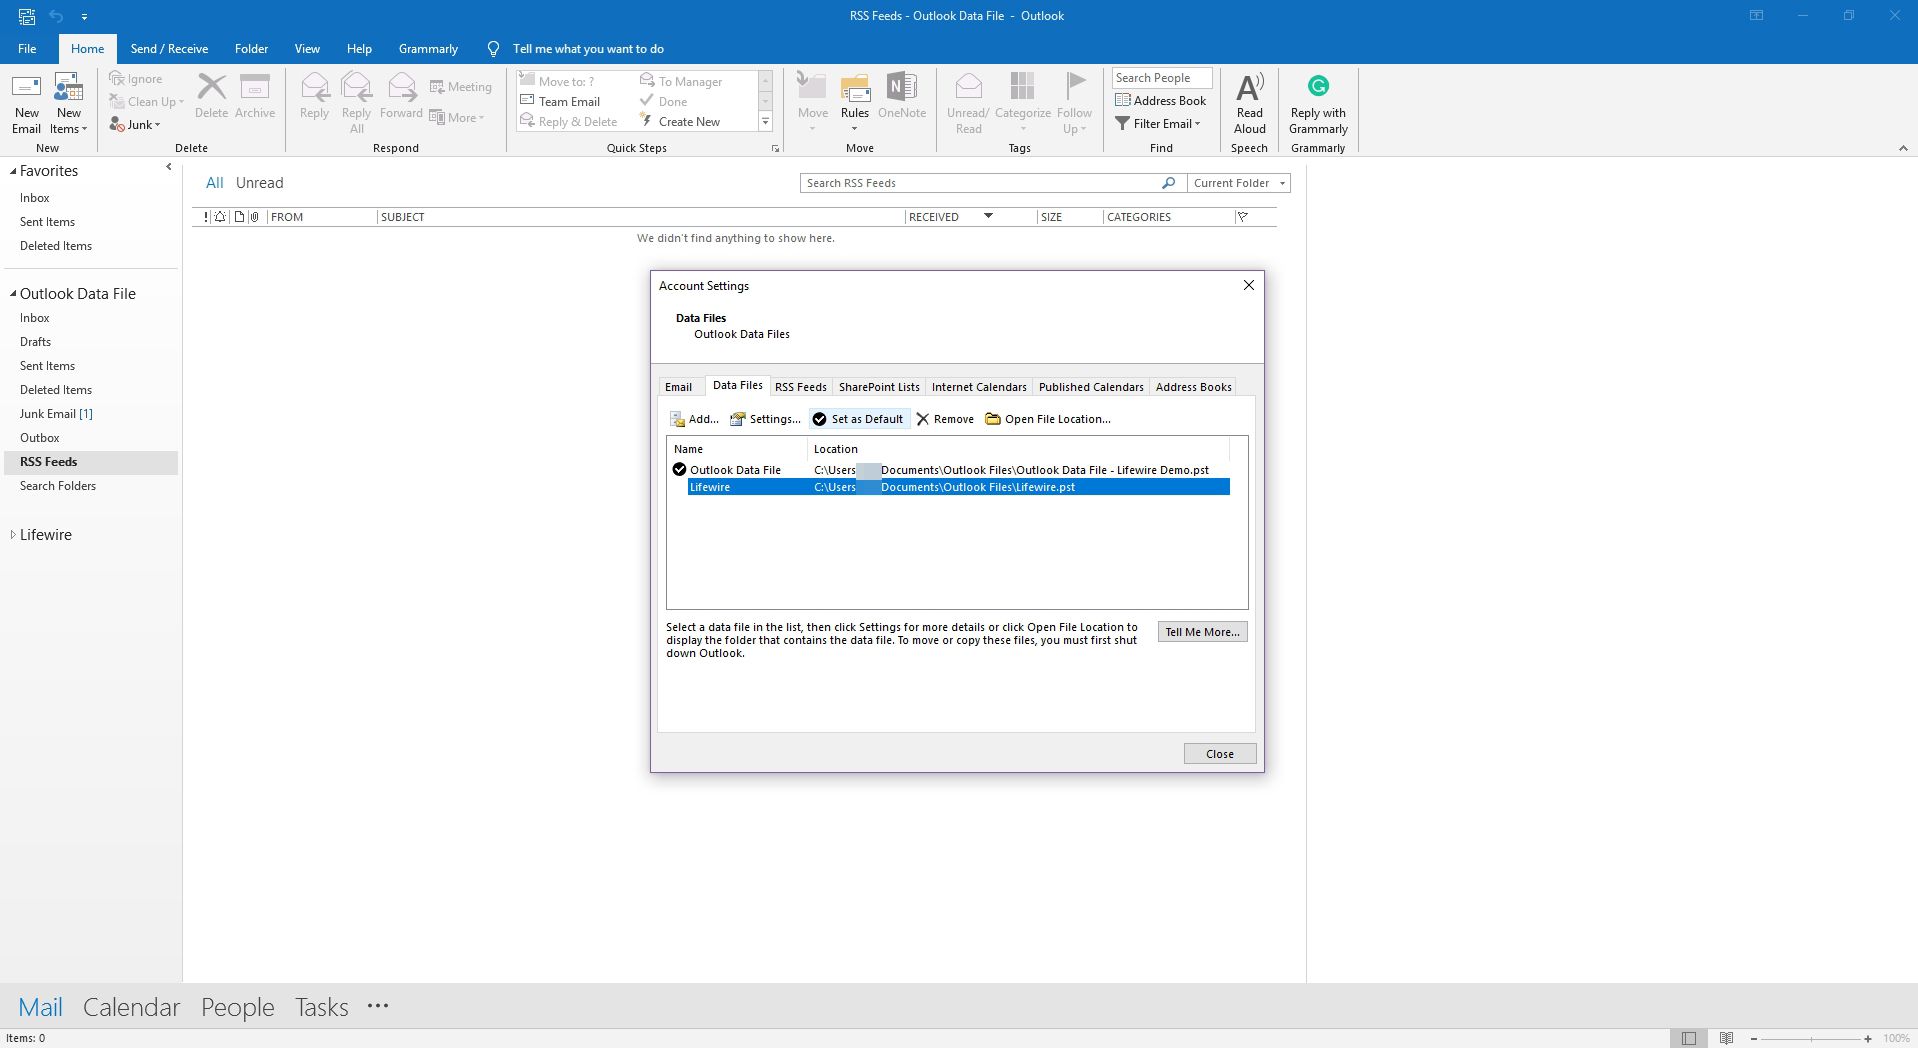Image resolution: width=1918 pixels, height=1048 pixels.
Task: Click the Close button in Account Settings
Action: [1219, 754]
